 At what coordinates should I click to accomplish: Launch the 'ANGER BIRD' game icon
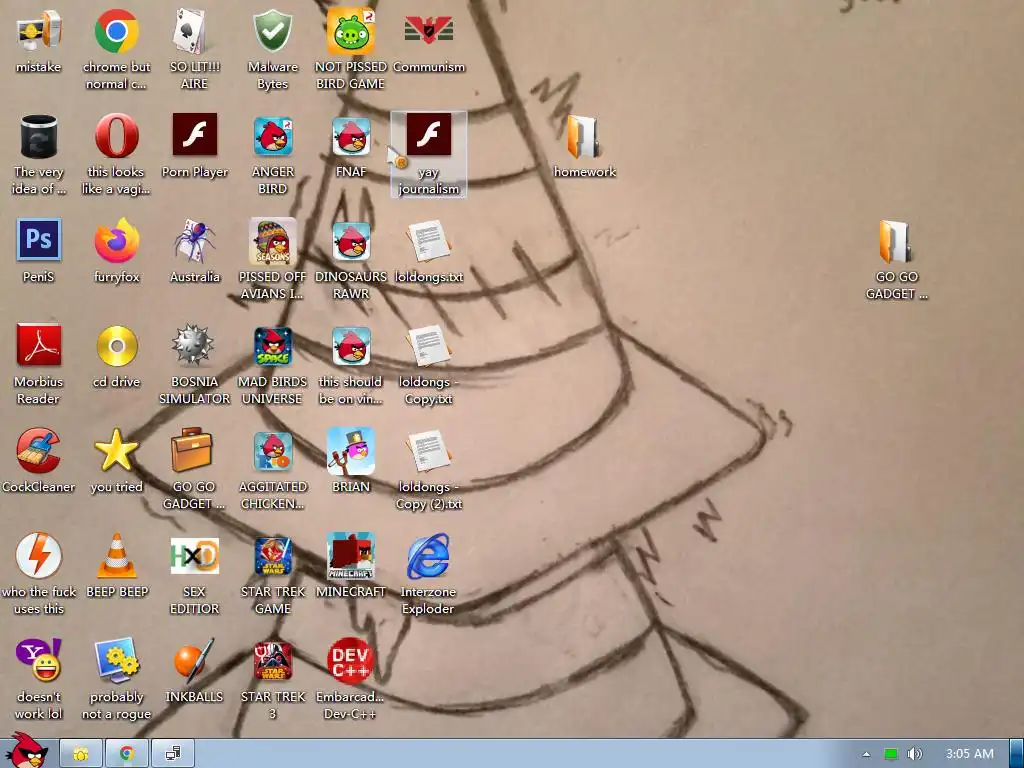[272, 136]
